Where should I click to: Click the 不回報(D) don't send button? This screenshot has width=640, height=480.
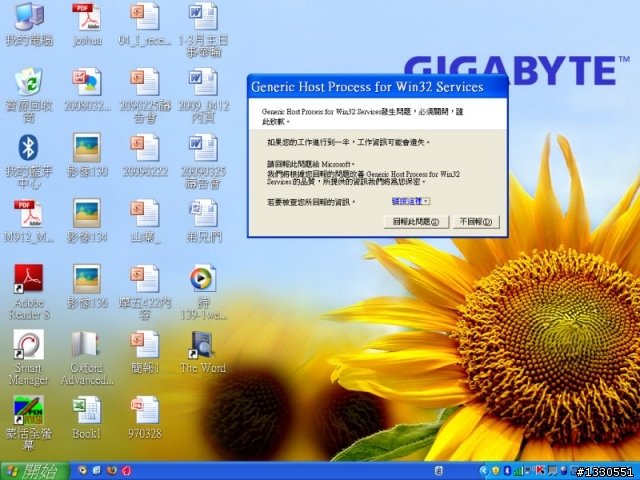point(476,222)
